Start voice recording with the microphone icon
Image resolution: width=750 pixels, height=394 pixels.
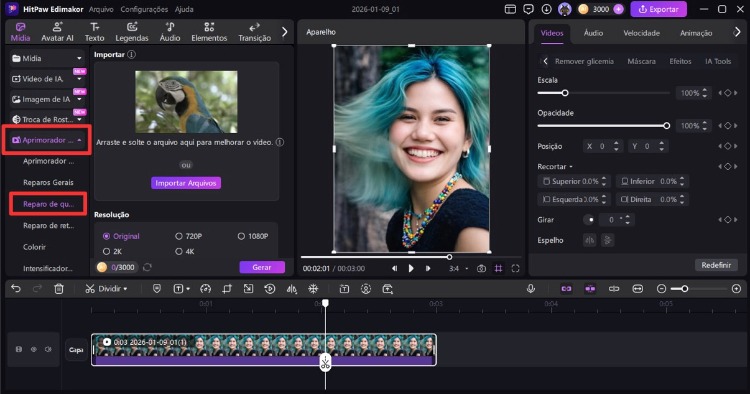(530, 289)
